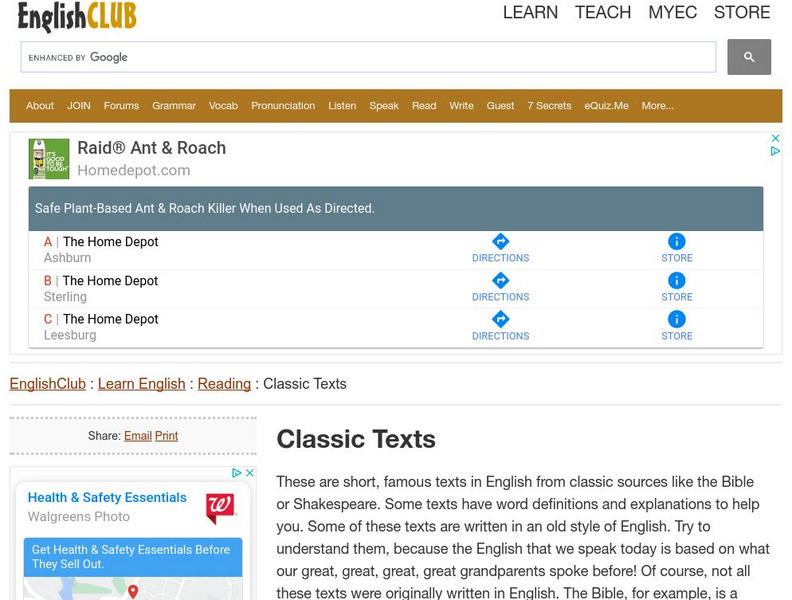
Task: Open 7 Secrets in the navigation bar
Action: point(549,106)
